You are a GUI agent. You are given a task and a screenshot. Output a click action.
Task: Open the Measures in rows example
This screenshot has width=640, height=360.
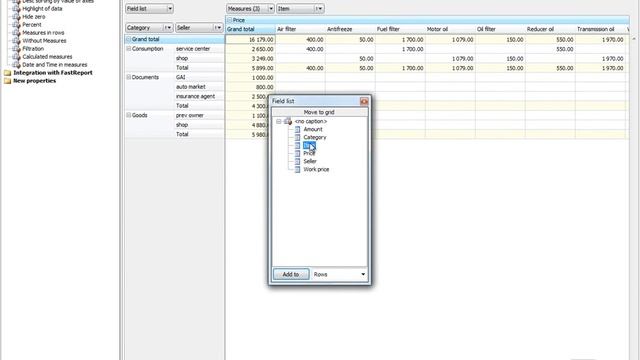[43, 33]
